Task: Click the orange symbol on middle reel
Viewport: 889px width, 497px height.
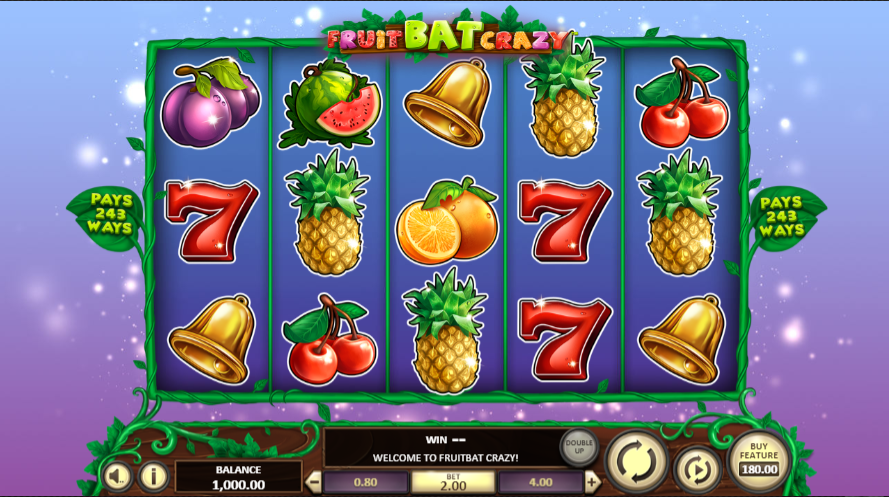Action: click(x=447, y=222)
